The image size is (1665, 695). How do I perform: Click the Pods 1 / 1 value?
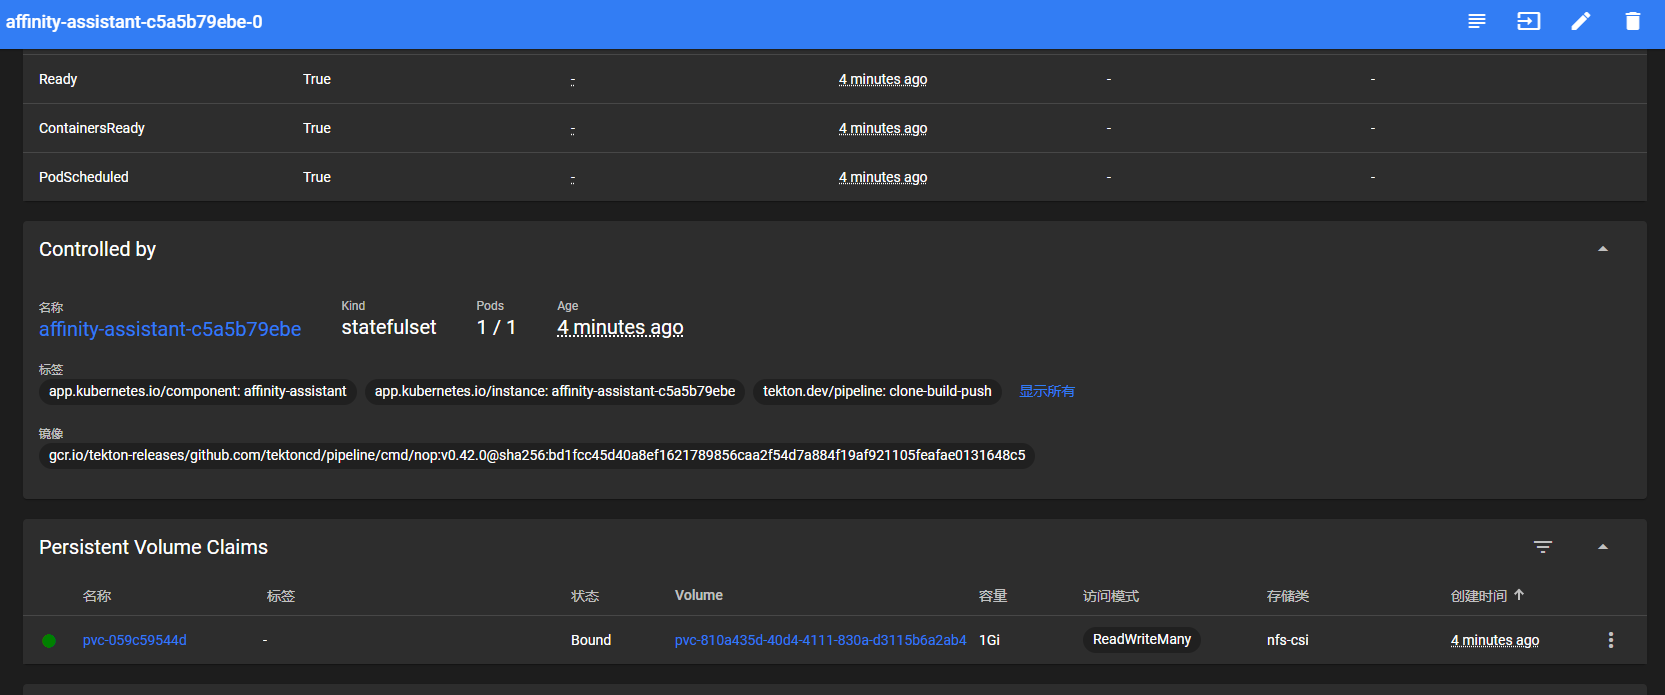tap(496, 327)
